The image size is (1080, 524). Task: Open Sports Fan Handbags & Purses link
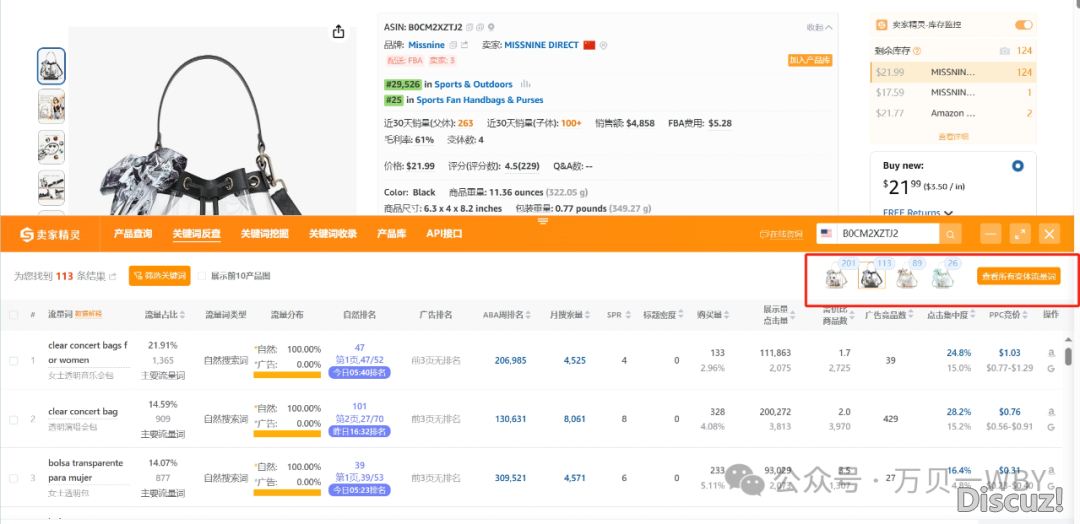[479, 100]
